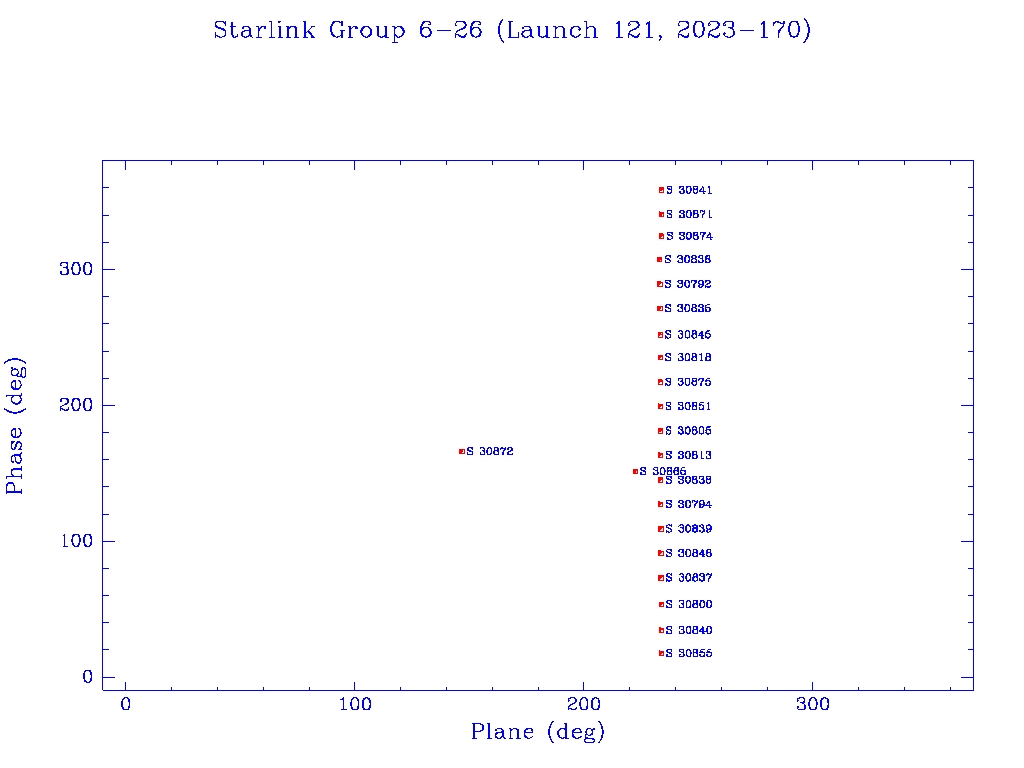Click the "S 30792" label

pos(688,284)
